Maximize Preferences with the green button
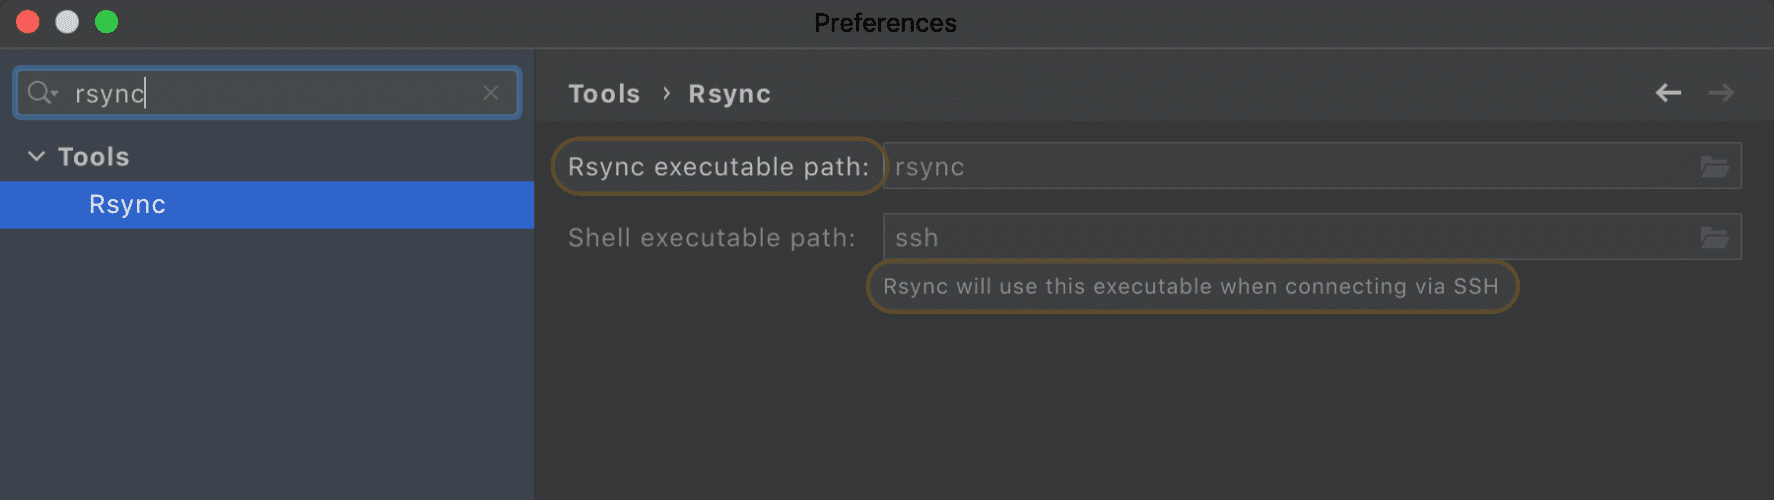The image size is (1774, 500). point(106,22)
